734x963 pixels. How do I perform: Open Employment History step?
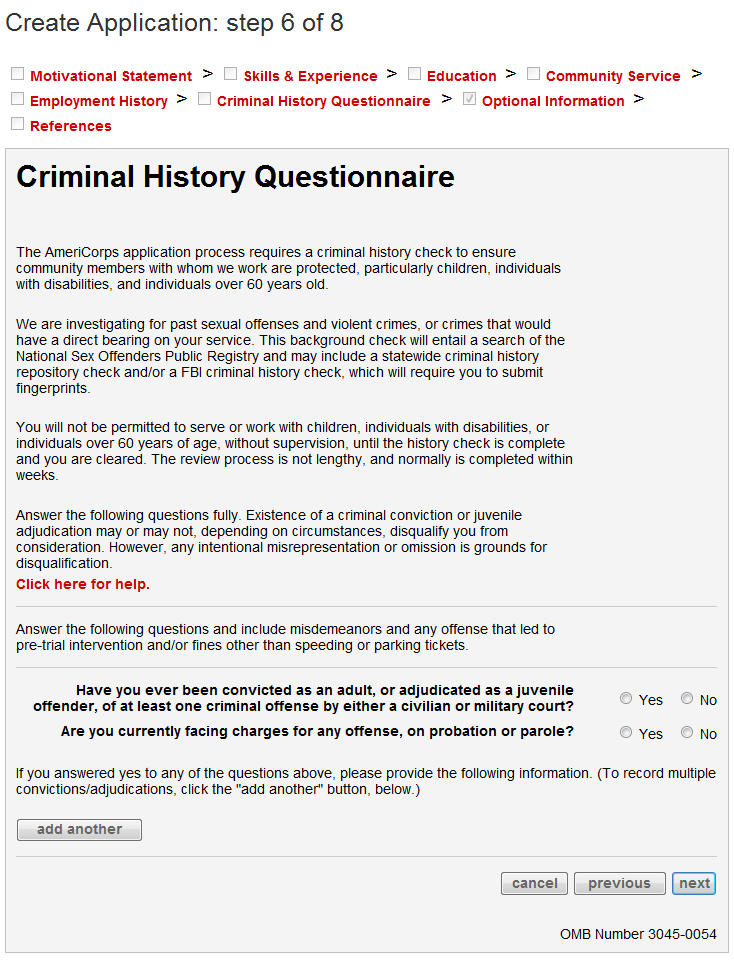[x=99, y=101]
